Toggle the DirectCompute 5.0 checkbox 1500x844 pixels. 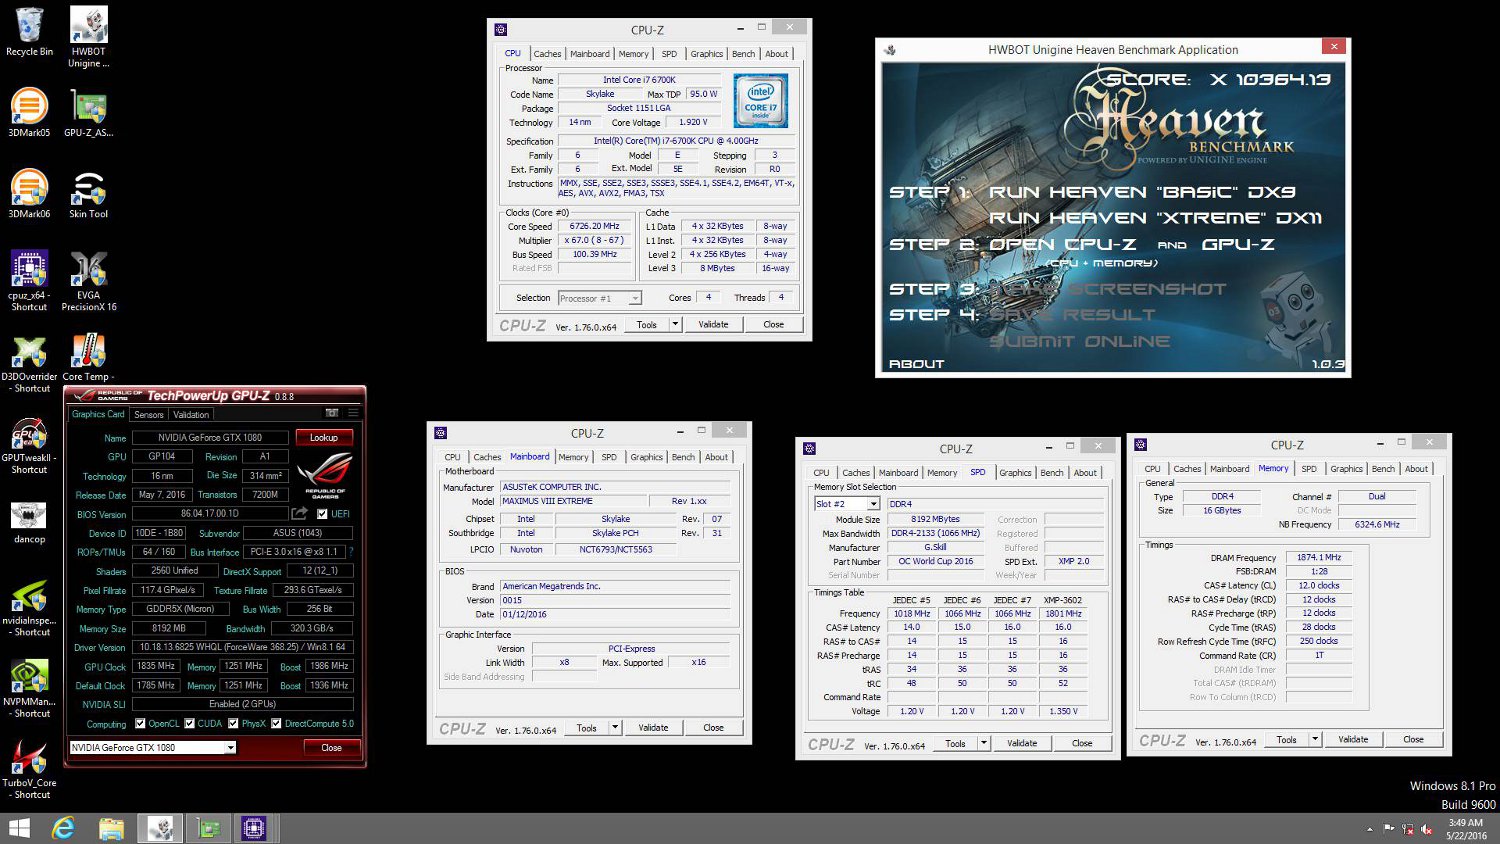(276, 723)
